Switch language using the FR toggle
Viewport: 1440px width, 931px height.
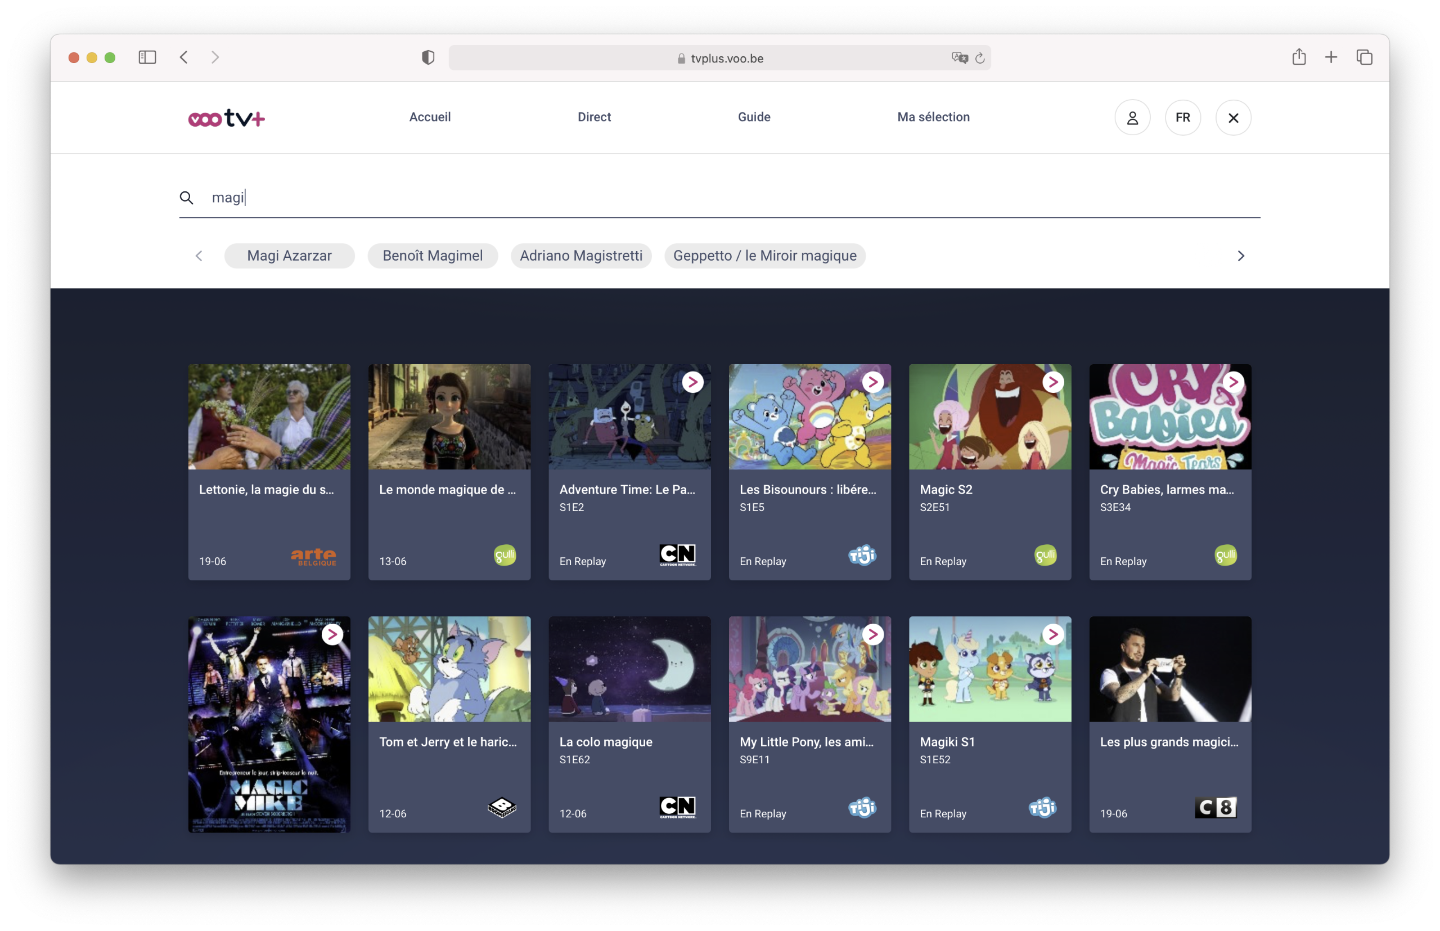click(x=1183, y=117)
